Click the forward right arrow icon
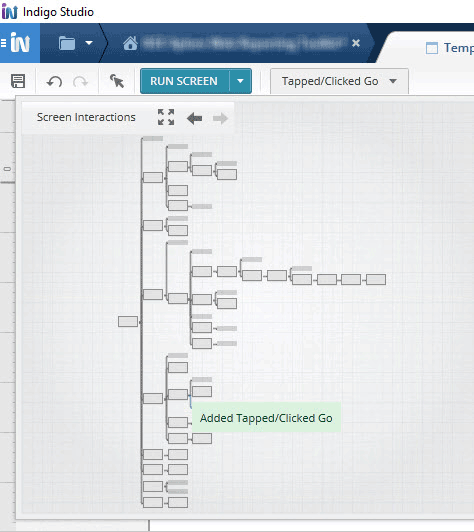 (x=220, y=118)
